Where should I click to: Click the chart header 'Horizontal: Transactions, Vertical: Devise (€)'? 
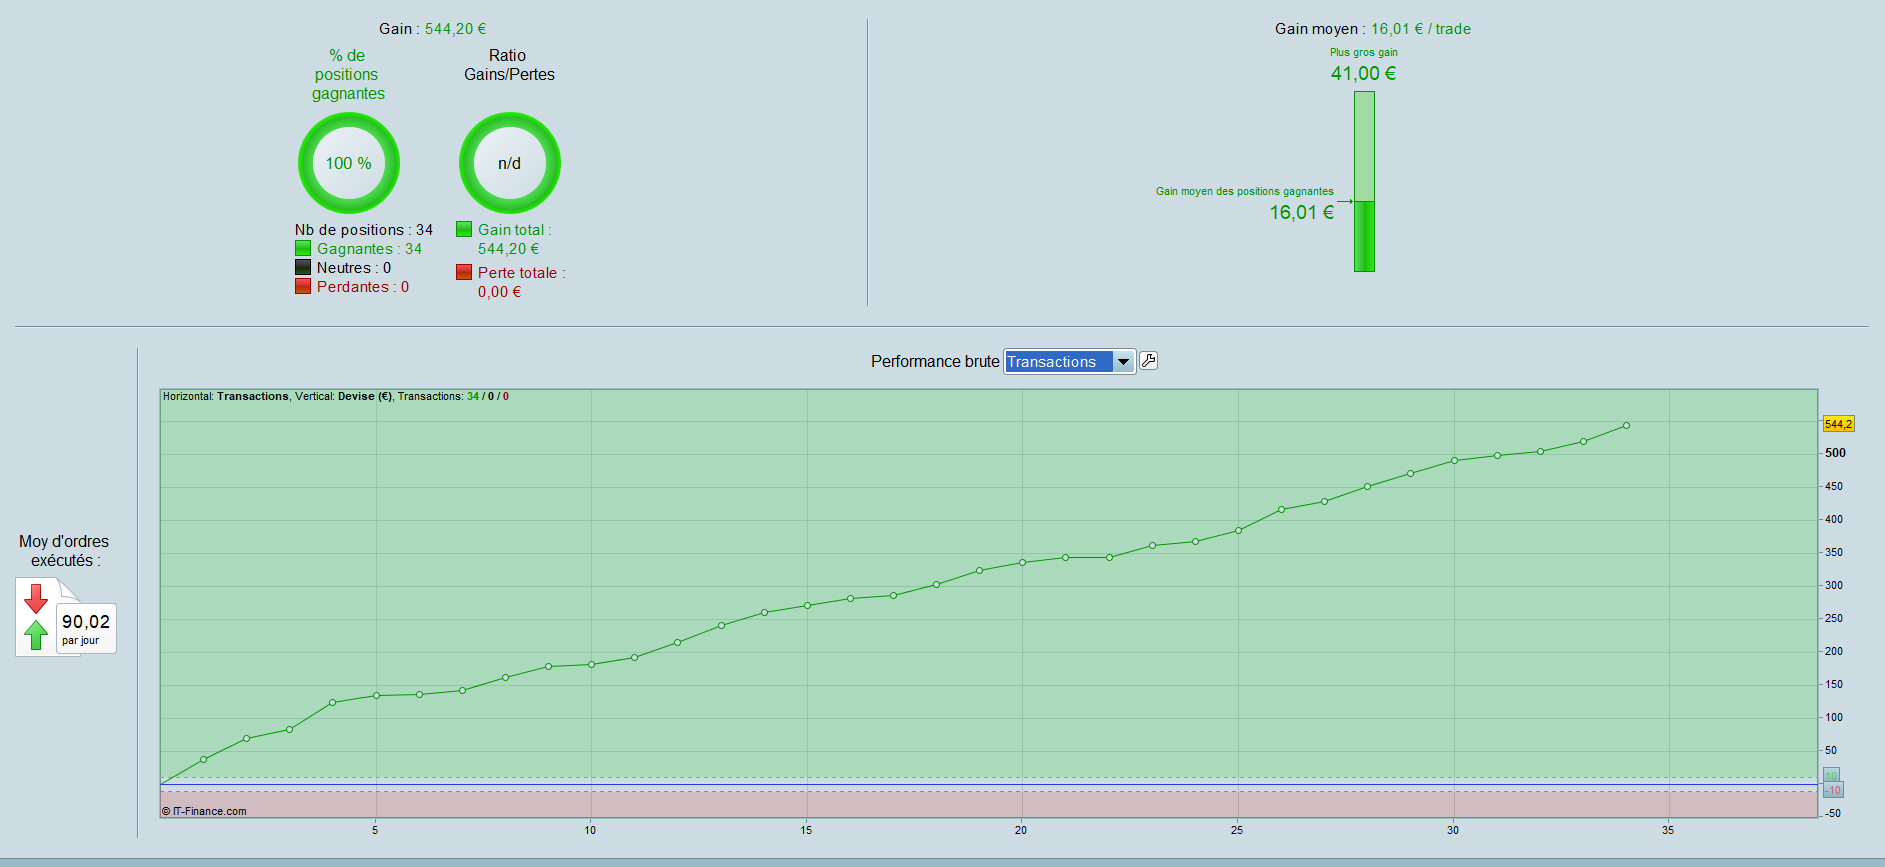[278, 397]
